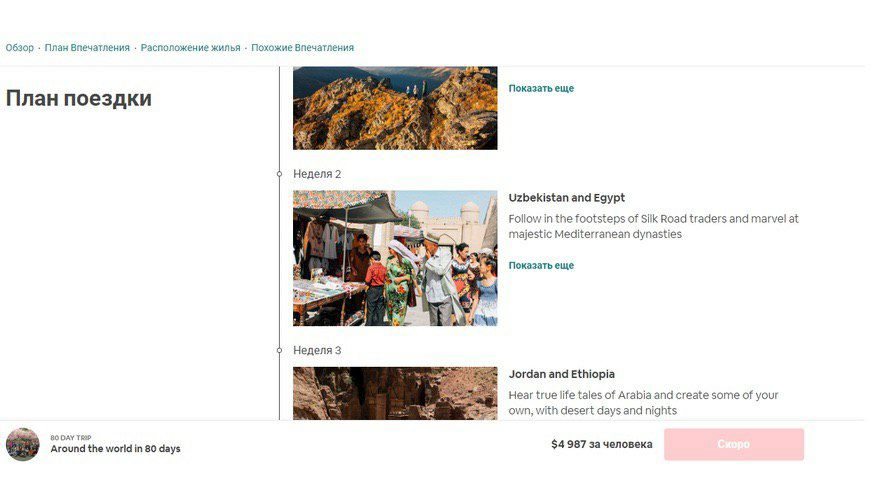Click the Неделя 3 label
Viewport: 875px width, 490px height.
pyautogui.click(x=317, y=350)
